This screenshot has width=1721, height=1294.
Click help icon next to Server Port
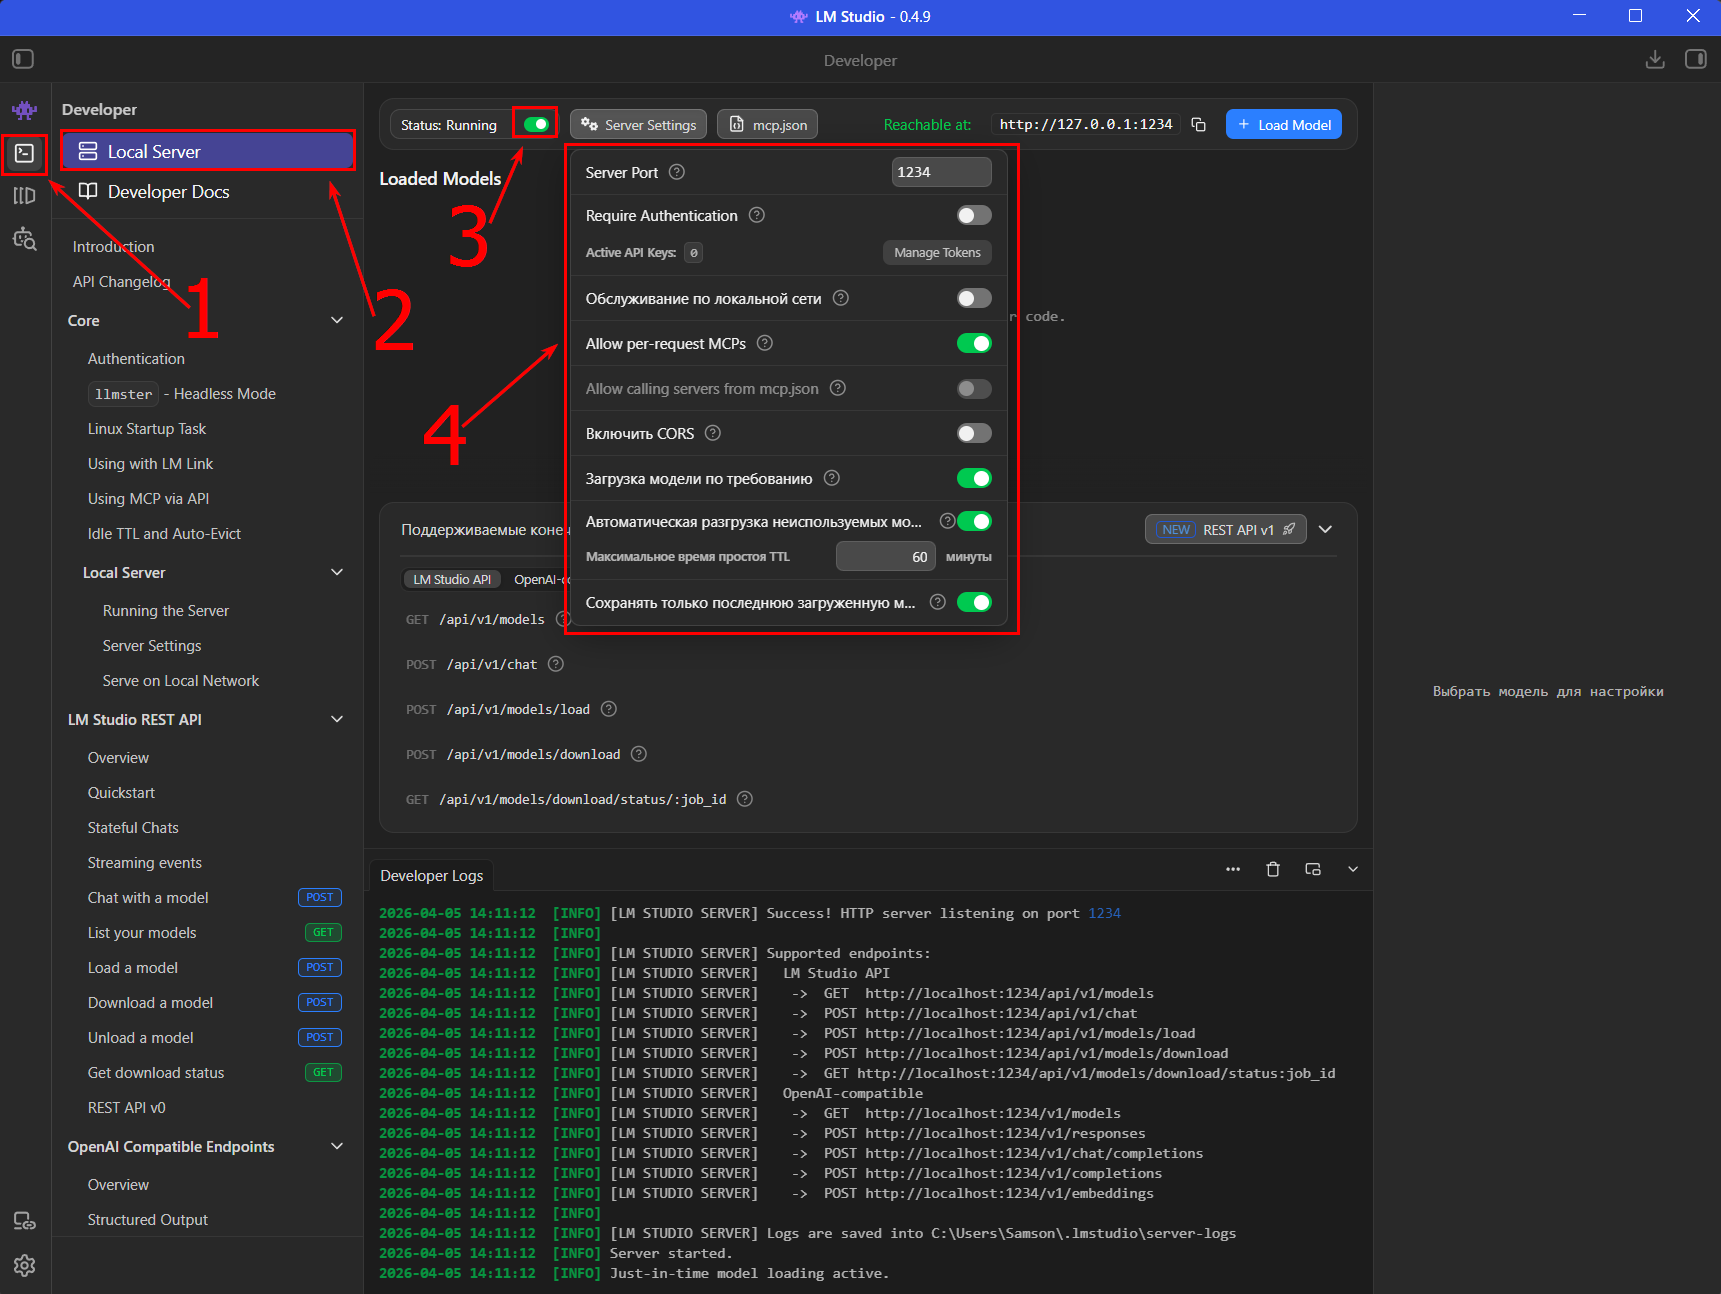click(677, 172)
